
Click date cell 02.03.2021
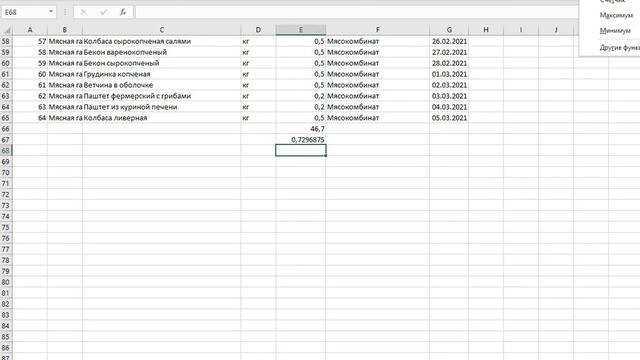[449, 85]
